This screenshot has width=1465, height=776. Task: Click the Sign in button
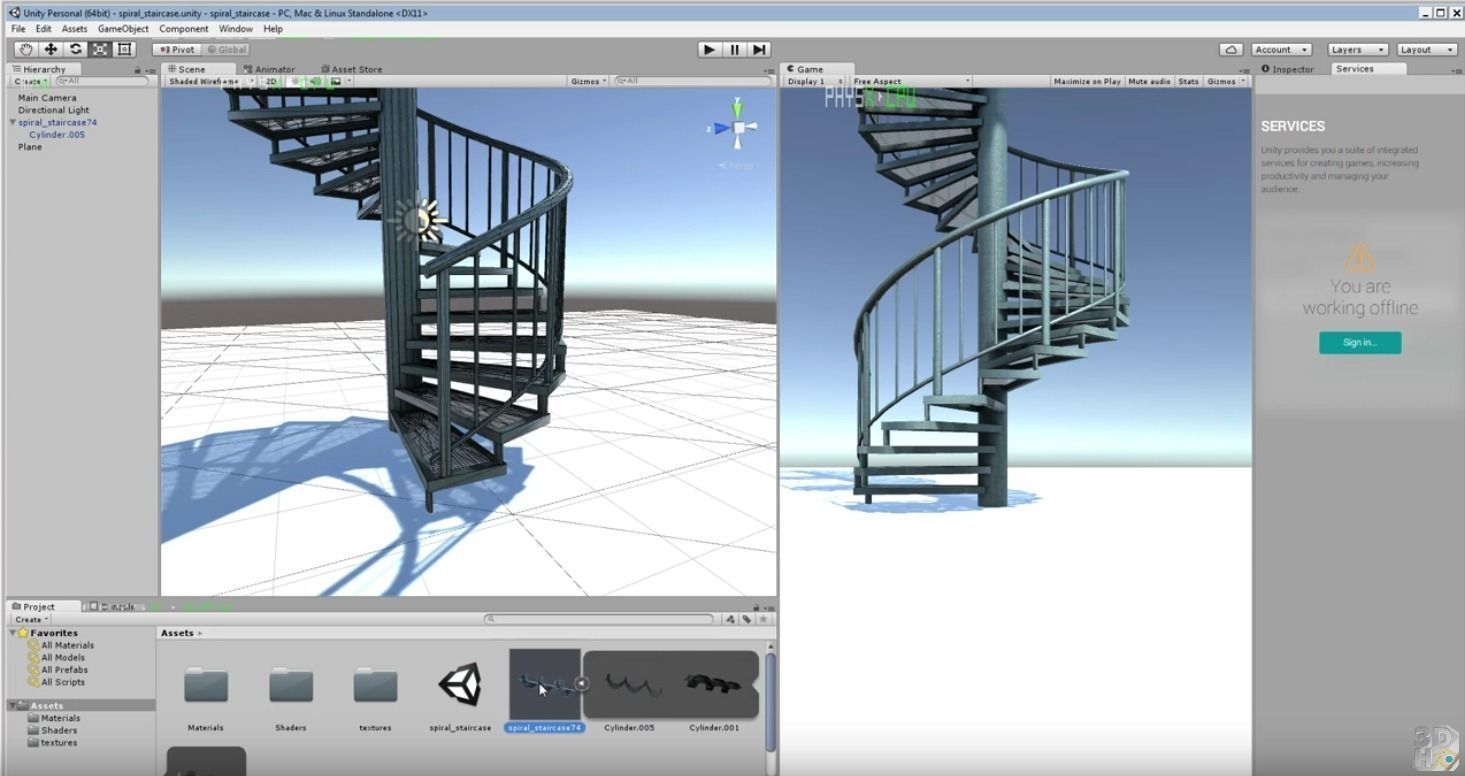[x=1359, y=342]
